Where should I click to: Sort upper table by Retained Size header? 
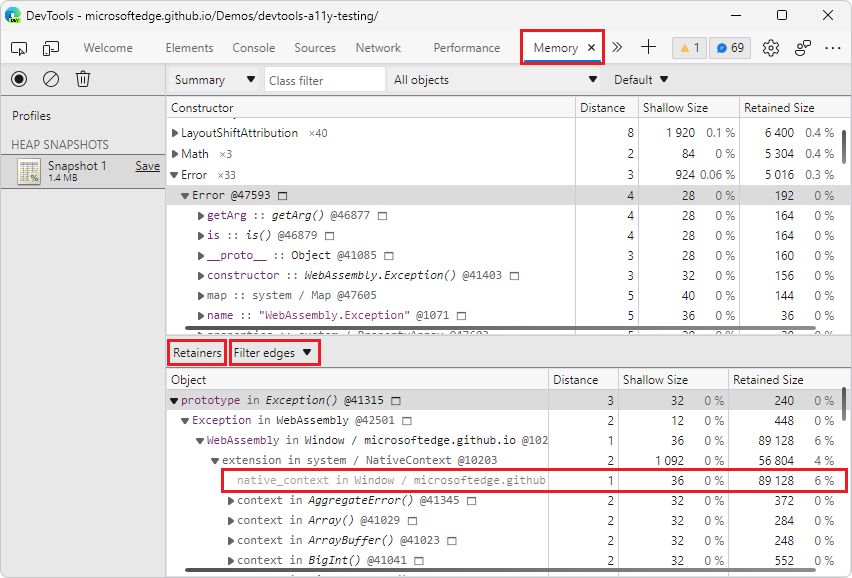tap(792, 108)
